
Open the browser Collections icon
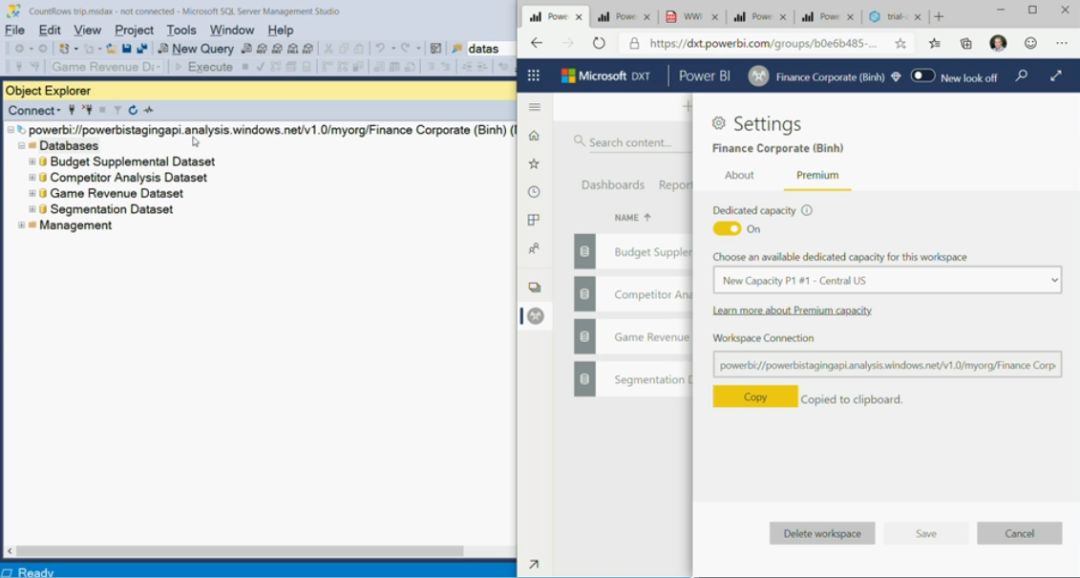[x=966, y=43]
